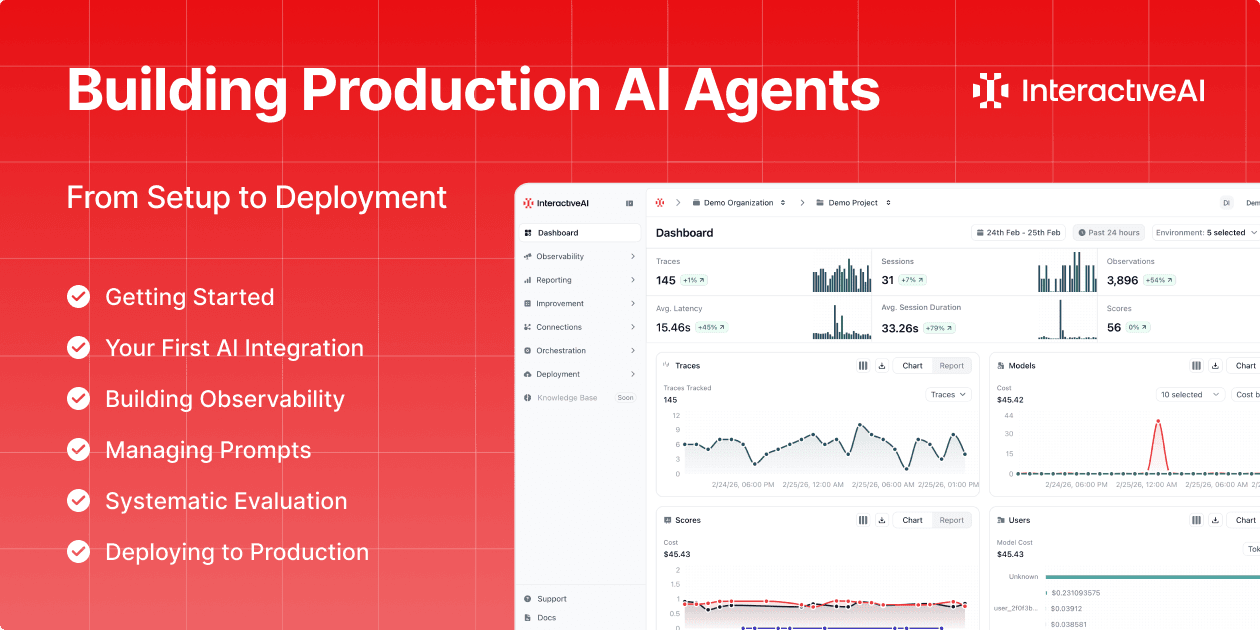Toggle Report view on the Scores panel
Screen dimensions: 1260x630
coord(951,520)
